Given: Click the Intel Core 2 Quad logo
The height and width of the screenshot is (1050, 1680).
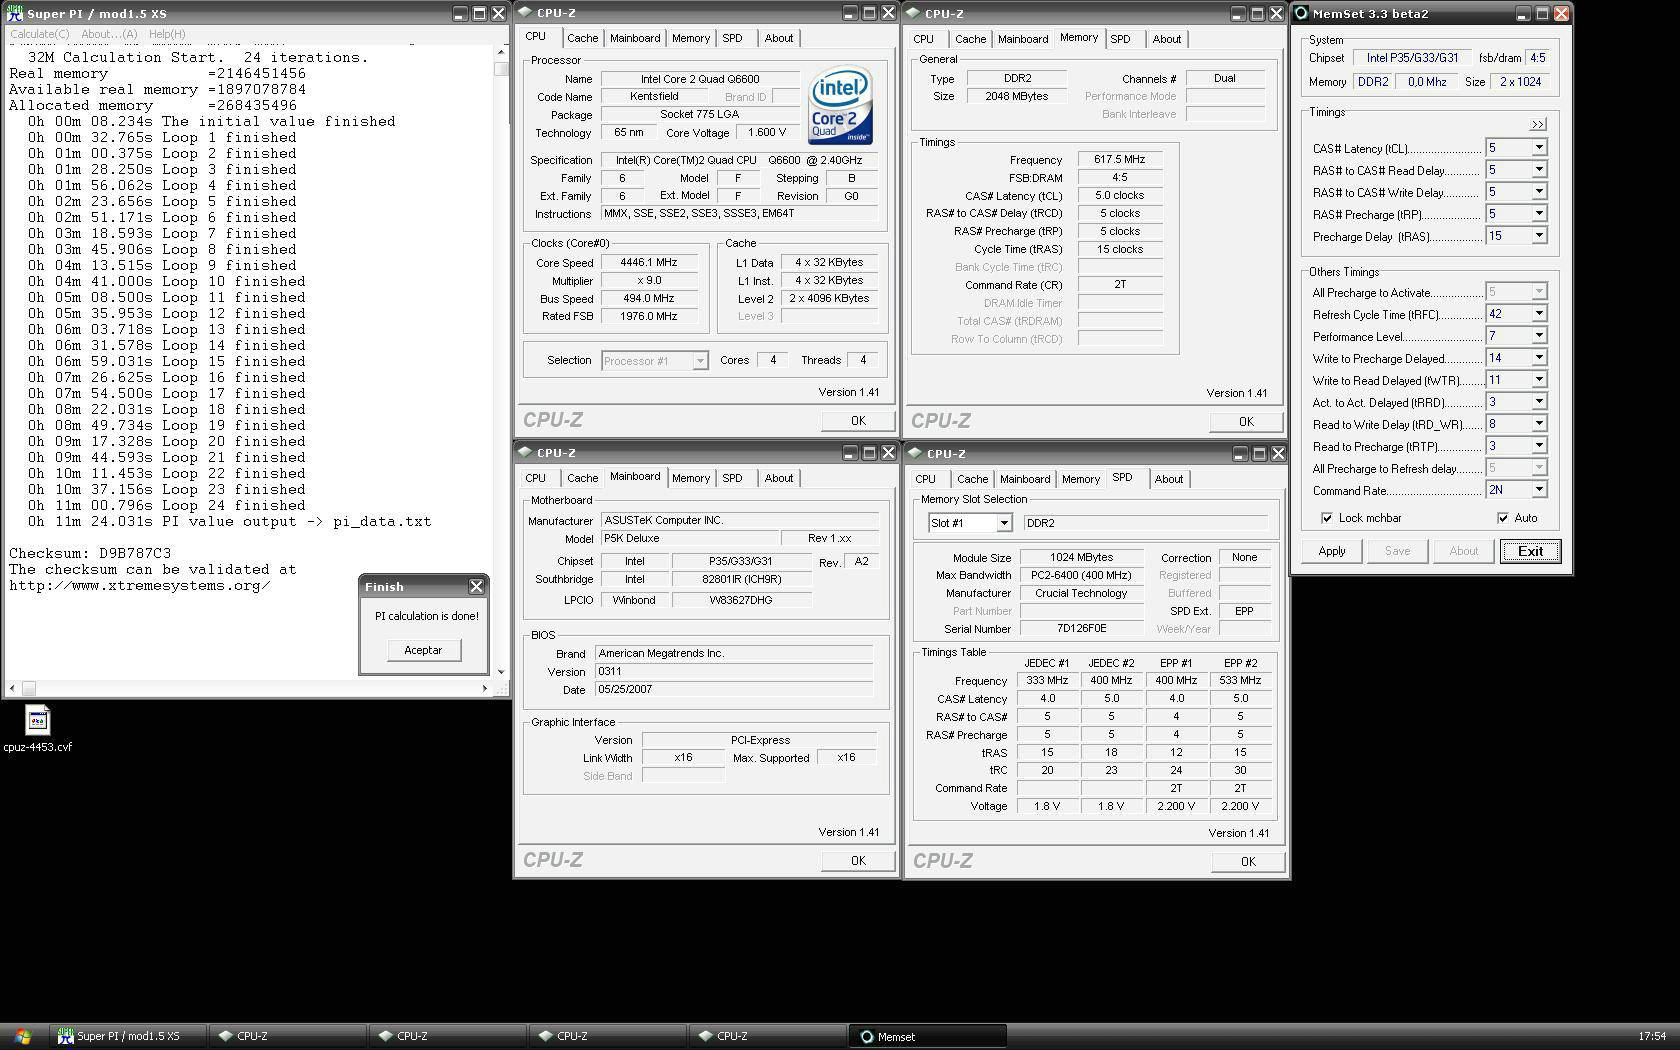Looking at the screenshot, I should (840, 106).
